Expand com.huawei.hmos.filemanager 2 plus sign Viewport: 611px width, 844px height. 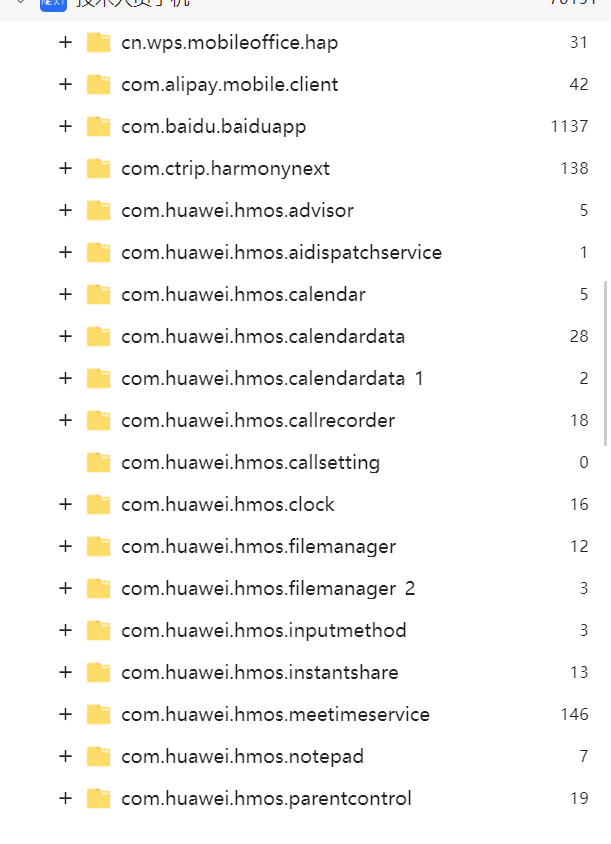point(65,588)
